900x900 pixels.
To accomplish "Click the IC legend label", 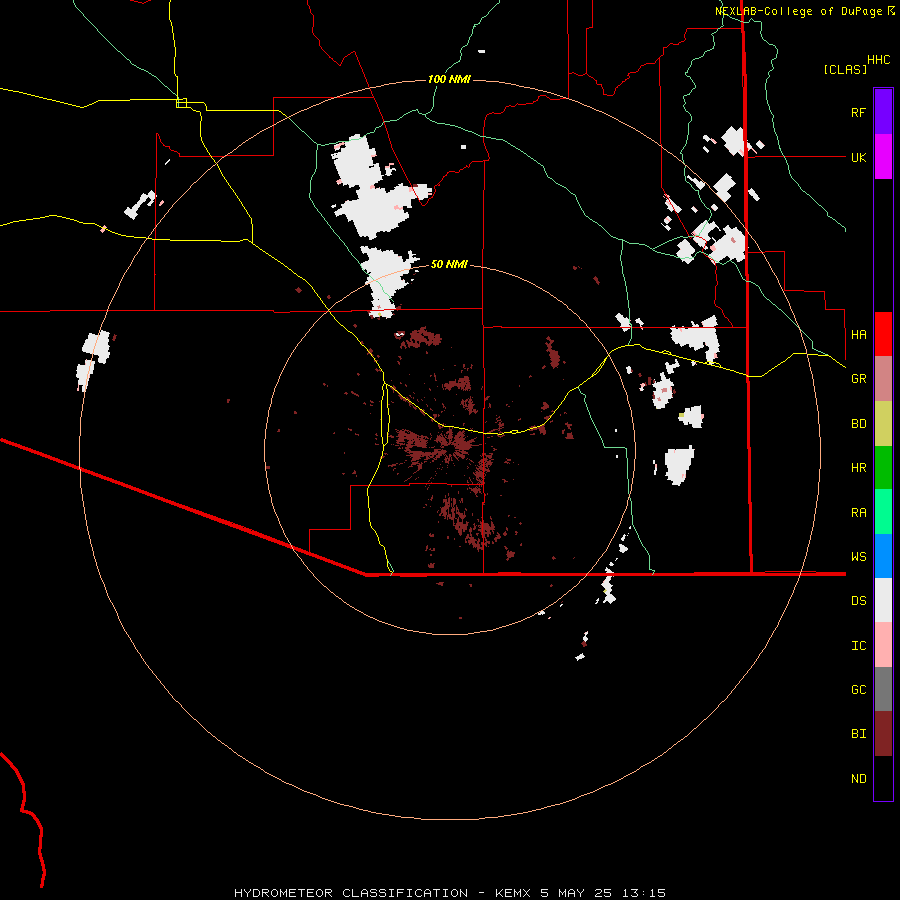I will (x=858, y=646).
